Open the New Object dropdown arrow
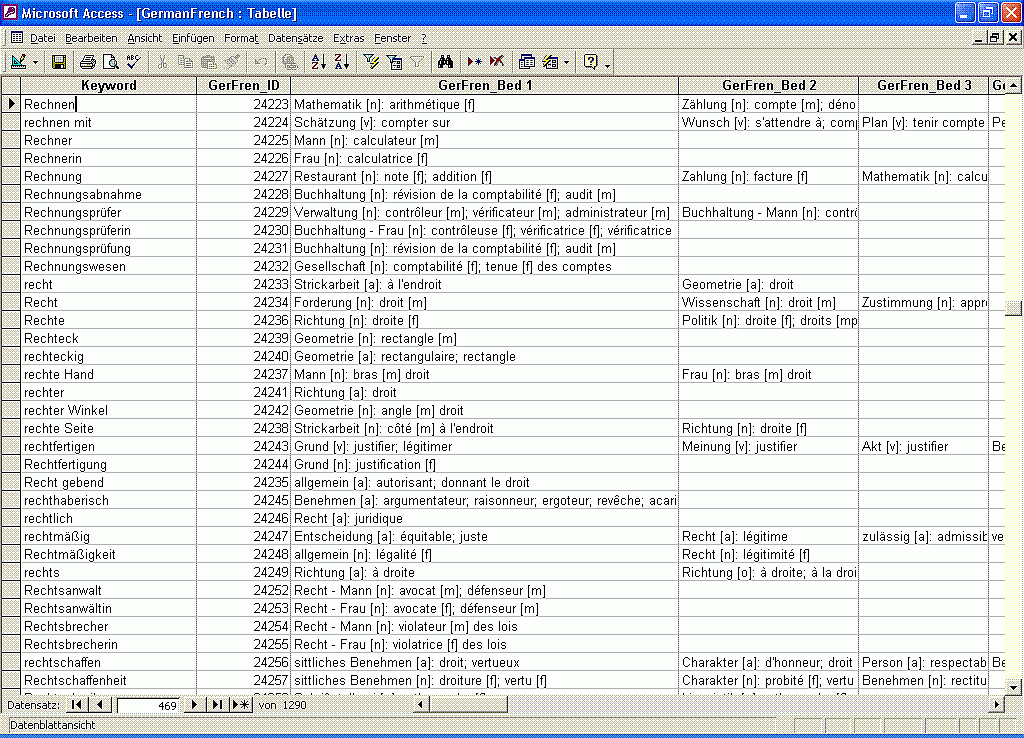 [x=566, y=63]
